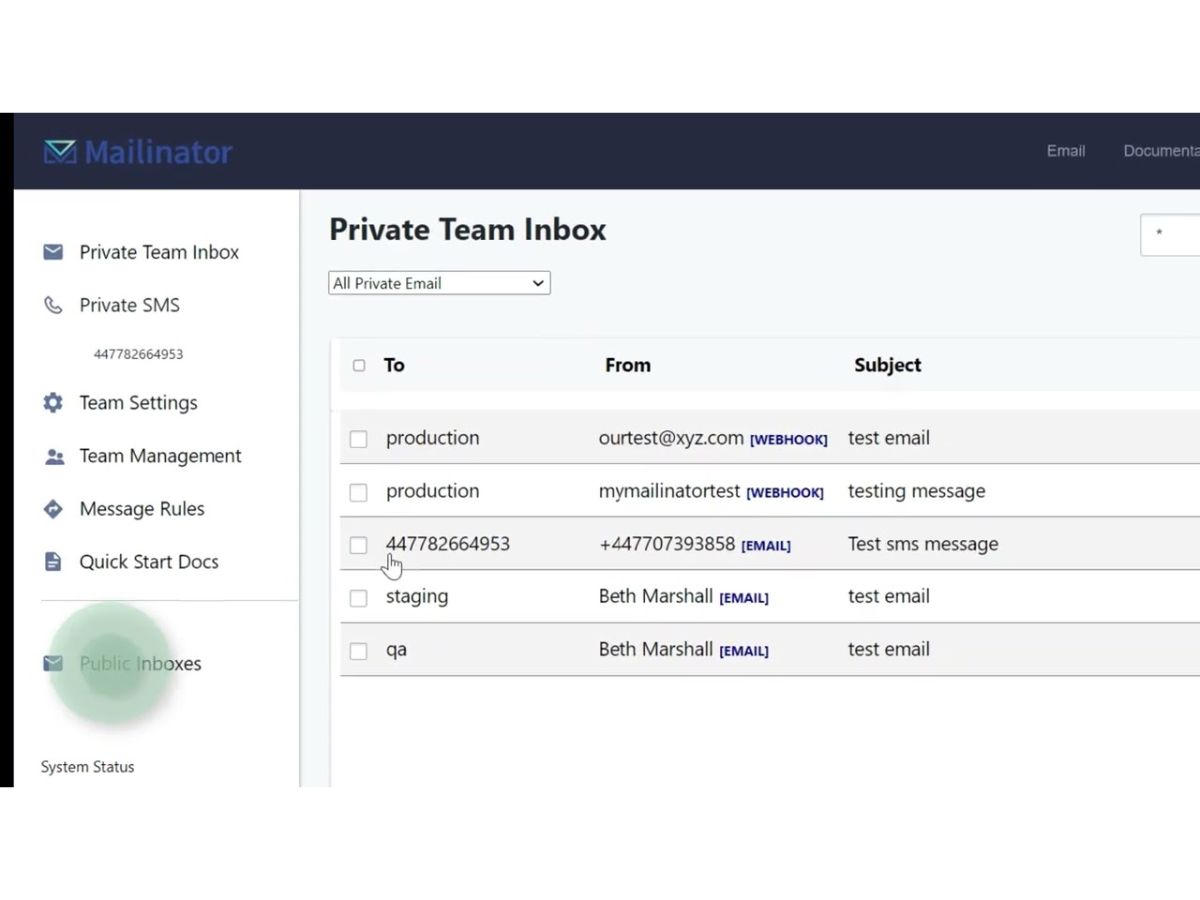Open the All Private Email dropdown
The width and height of the screenshot is (1200, 900).
(439, 283)
